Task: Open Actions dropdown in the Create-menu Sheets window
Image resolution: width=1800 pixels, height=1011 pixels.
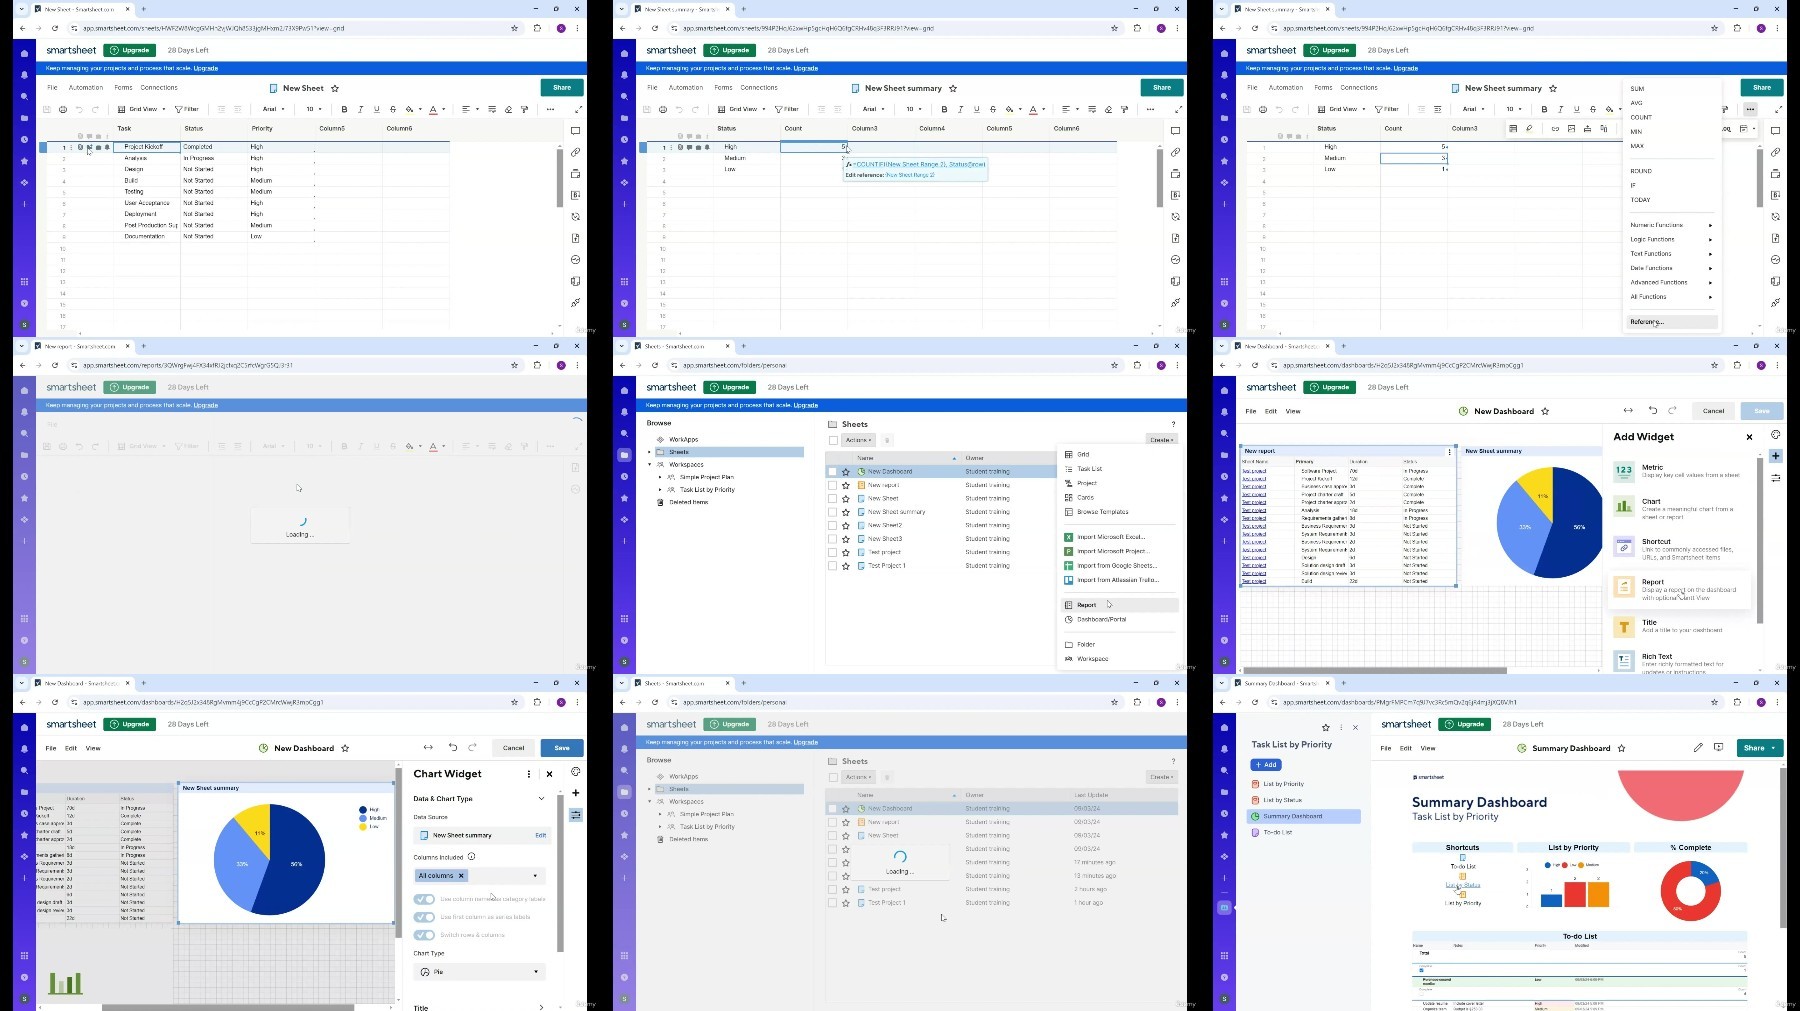Action: coord(858,440)
